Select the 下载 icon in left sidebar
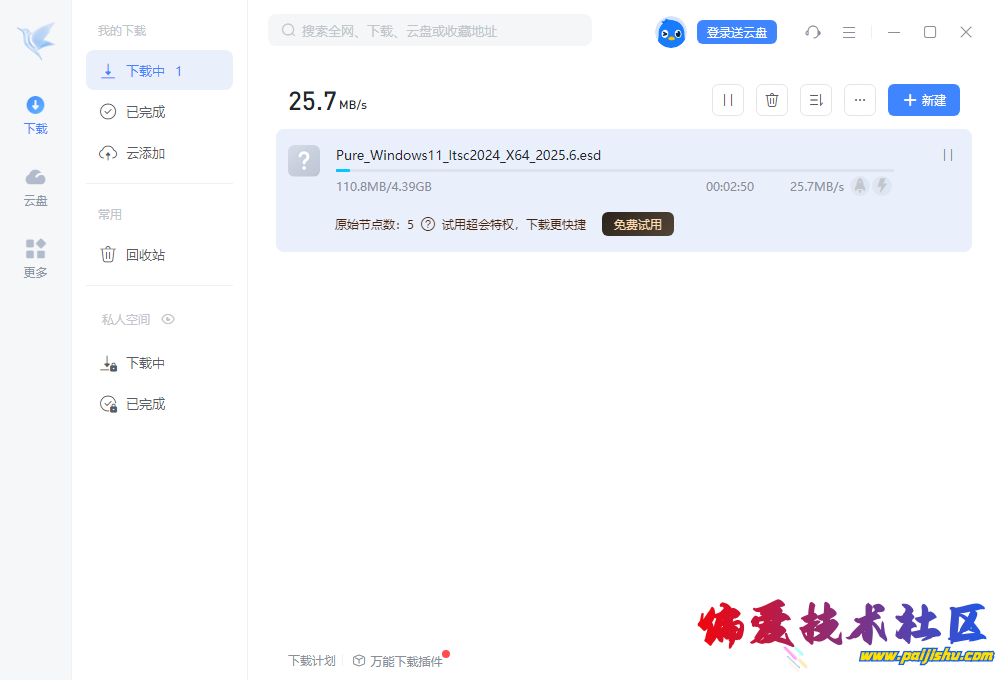Image resolution: width=1000 pixels, height=680 pixels. coord(35,112)
